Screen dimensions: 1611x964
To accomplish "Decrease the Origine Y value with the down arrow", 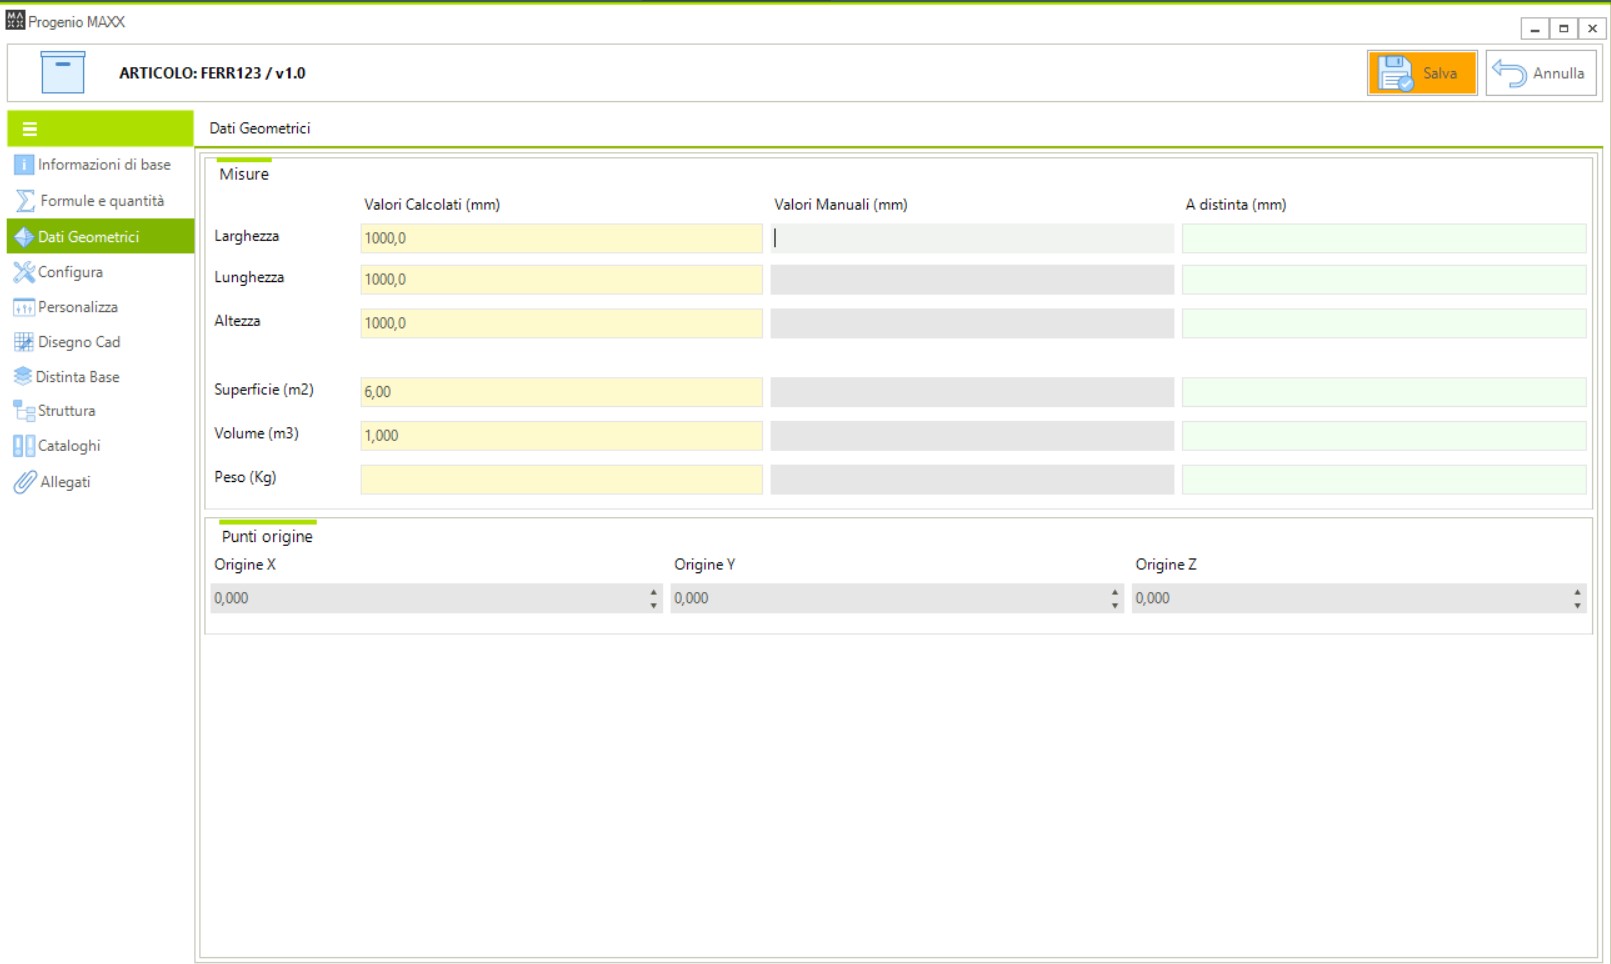I will pos(1115,605).
